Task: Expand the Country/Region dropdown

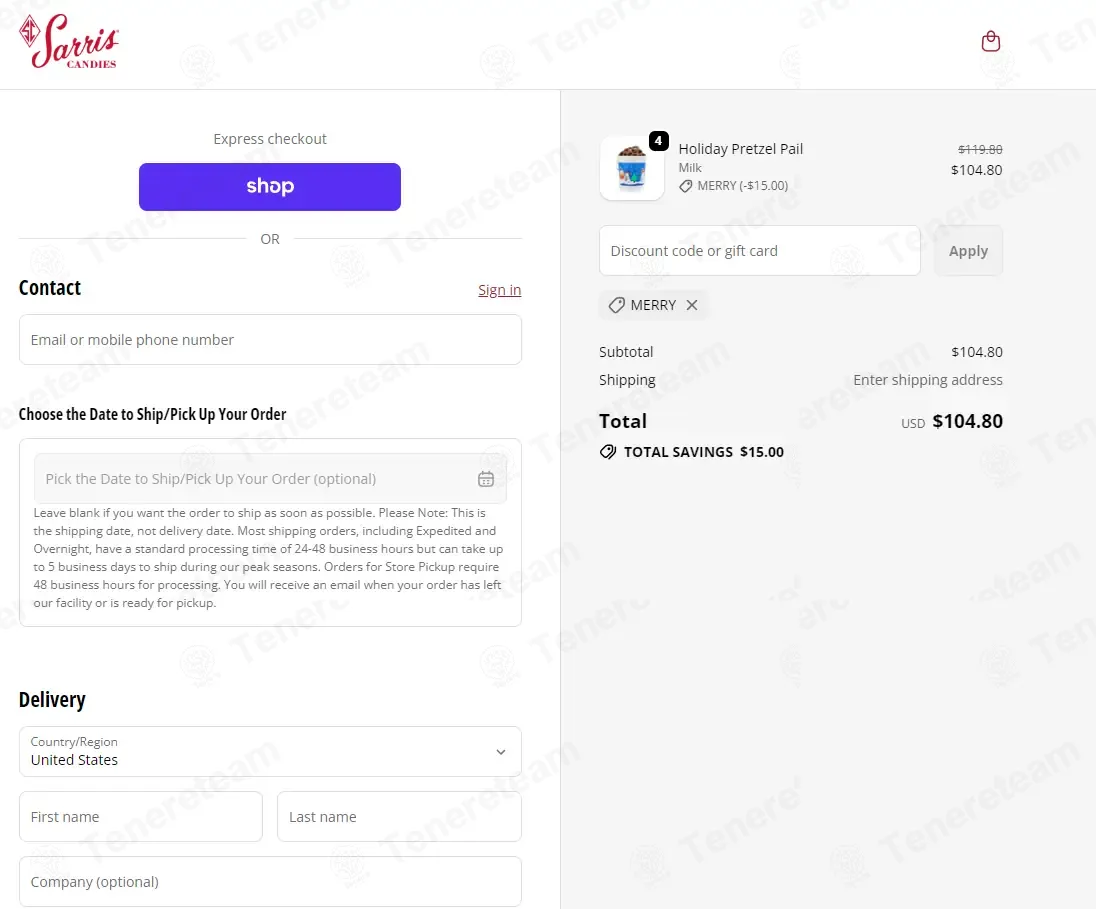Action: pos(270,751)
